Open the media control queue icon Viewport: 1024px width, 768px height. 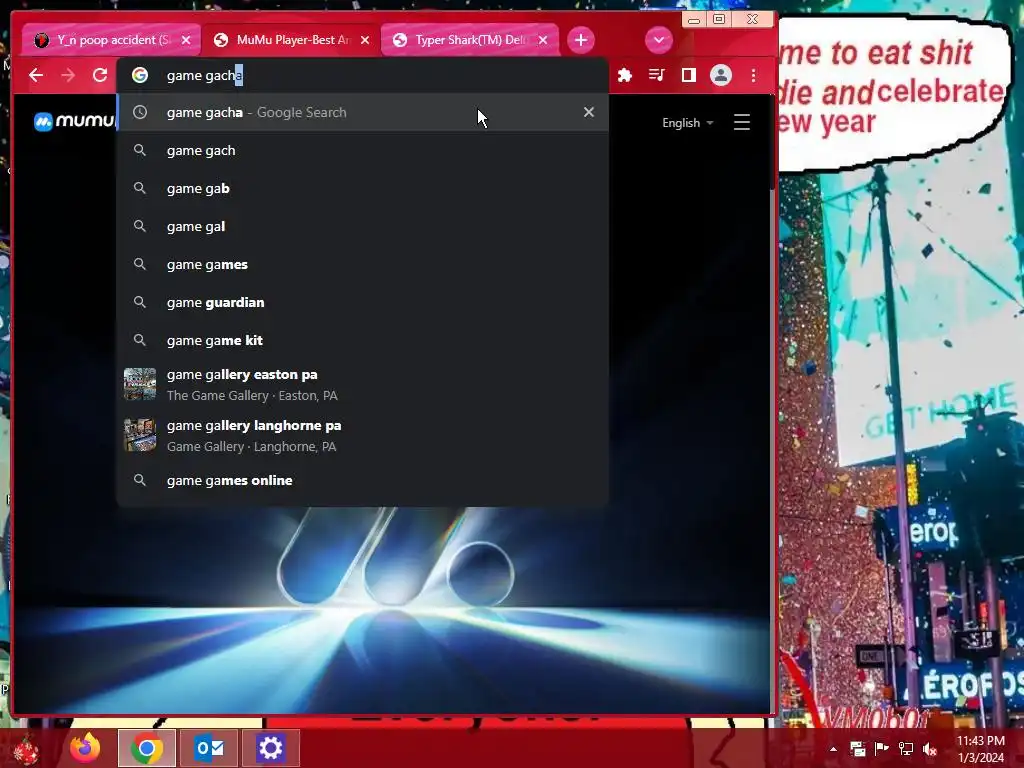[x=656, y=75]
